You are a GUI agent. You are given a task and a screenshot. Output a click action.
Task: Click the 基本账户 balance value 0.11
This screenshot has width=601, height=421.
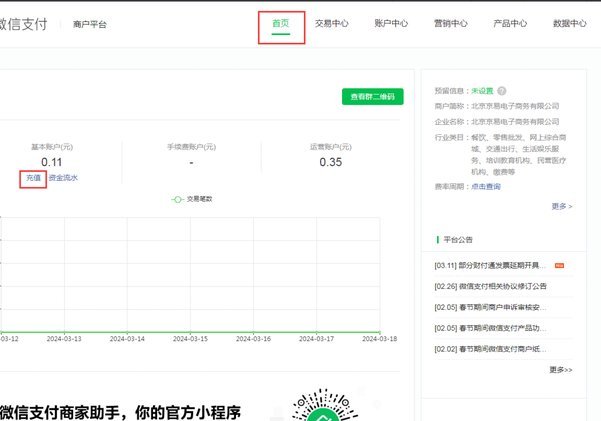[52, 162]
